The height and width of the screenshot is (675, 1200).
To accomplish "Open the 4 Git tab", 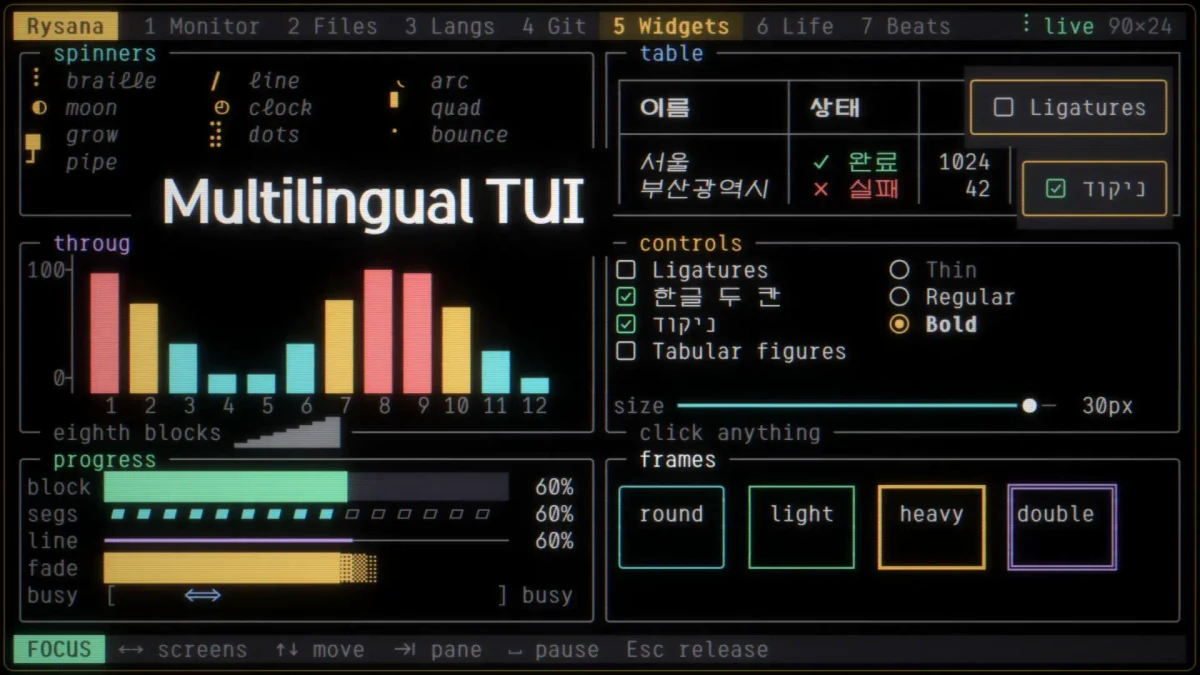I will [x=554, y=26].
